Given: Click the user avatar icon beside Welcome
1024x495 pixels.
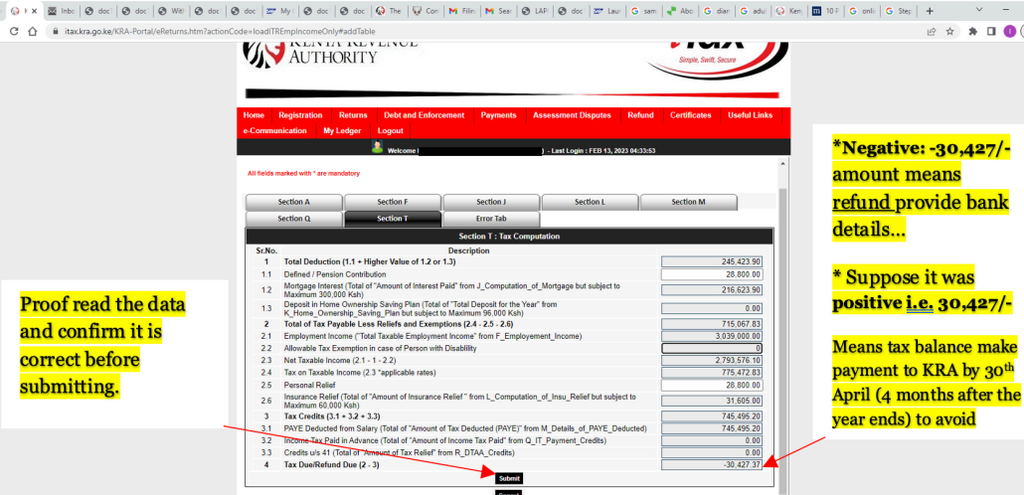Looking at the screenshot, I should coord(377,147).
